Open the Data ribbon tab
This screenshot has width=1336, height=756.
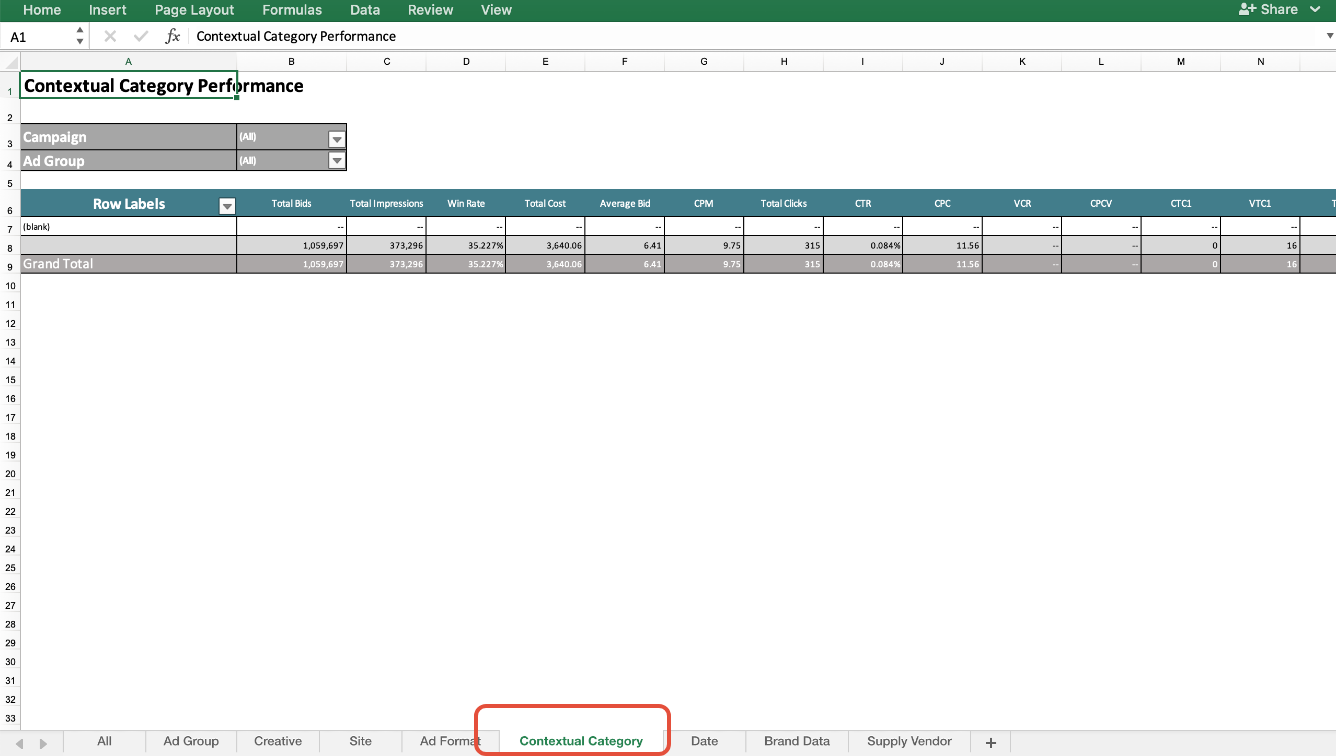365,10
